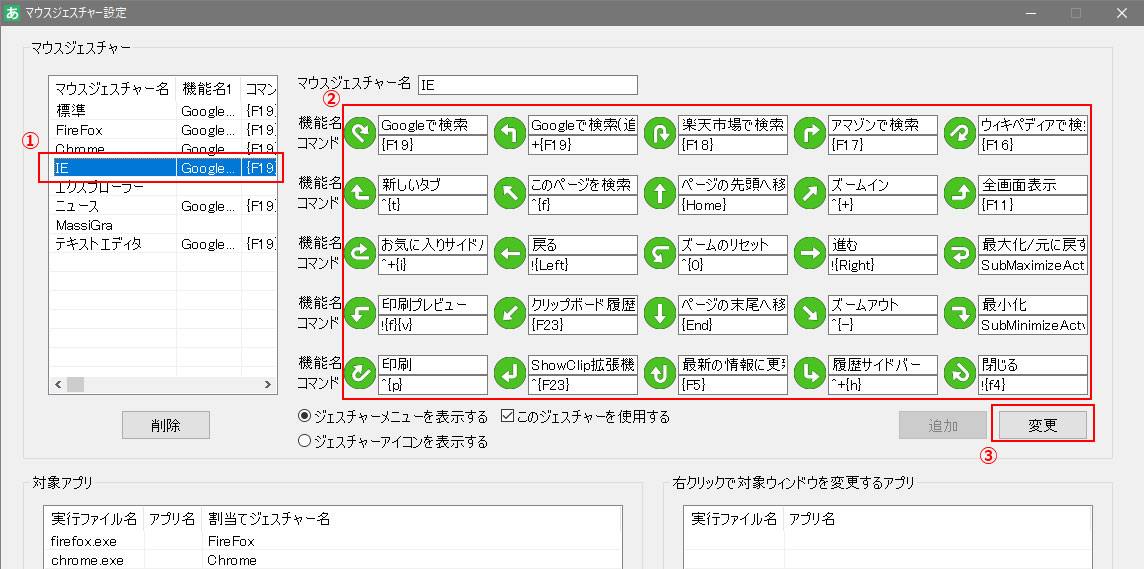Select the chrome.exe row in 対象アプリ
The image size is (1144, 569).
(333, 560)
